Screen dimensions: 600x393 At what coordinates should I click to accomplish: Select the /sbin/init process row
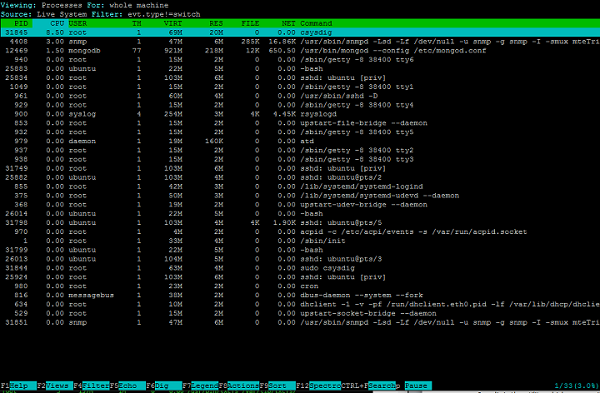pyautogui.click(x=300, y=241)
